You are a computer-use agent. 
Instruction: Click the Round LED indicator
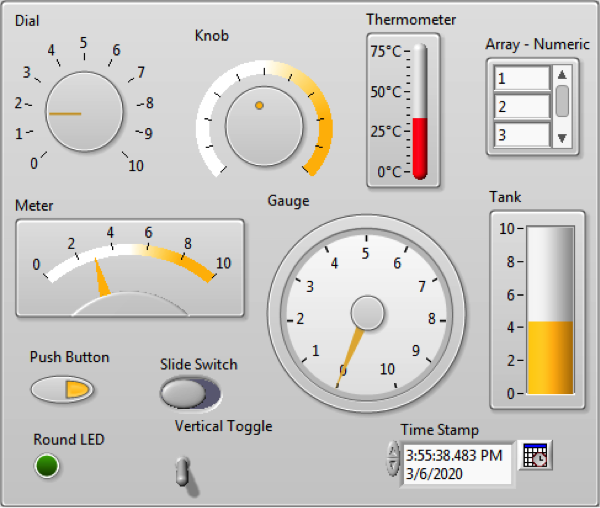click(x=47, y=465)
